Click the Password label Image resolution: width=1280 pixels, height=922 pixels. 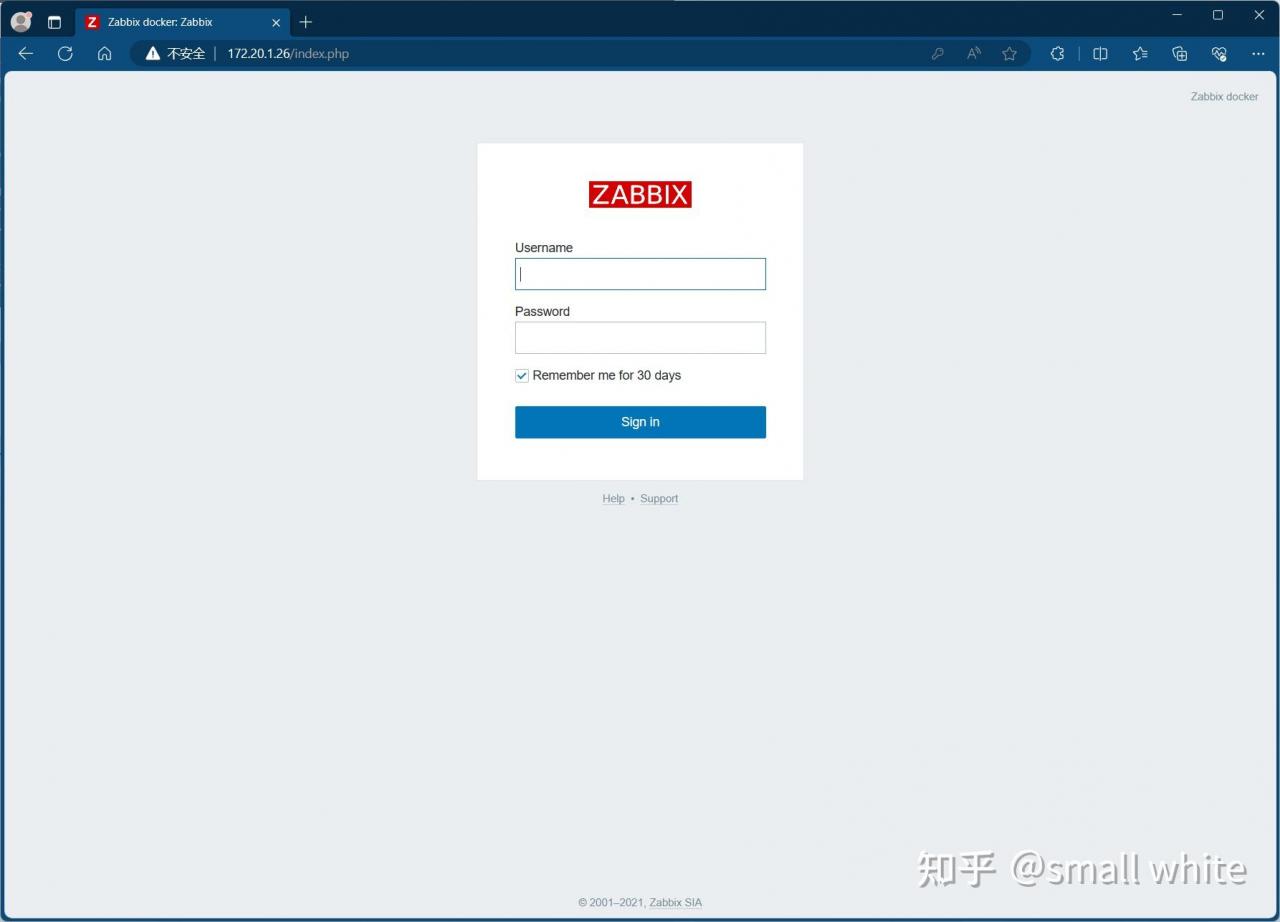pyautogui.click(x=542, y=312)
